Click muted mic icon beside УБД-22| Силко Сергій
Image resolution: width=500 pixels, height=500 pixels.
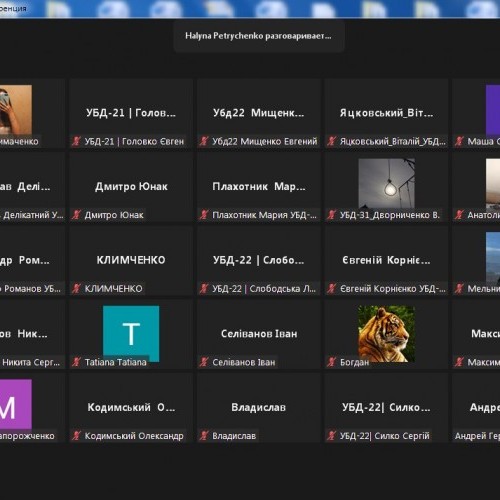(332, 436)
